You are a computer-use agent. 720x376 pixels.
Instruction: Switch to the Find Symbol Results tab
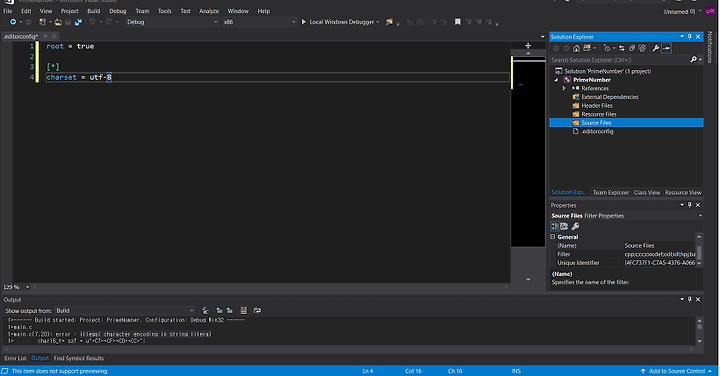coord(79,358)
